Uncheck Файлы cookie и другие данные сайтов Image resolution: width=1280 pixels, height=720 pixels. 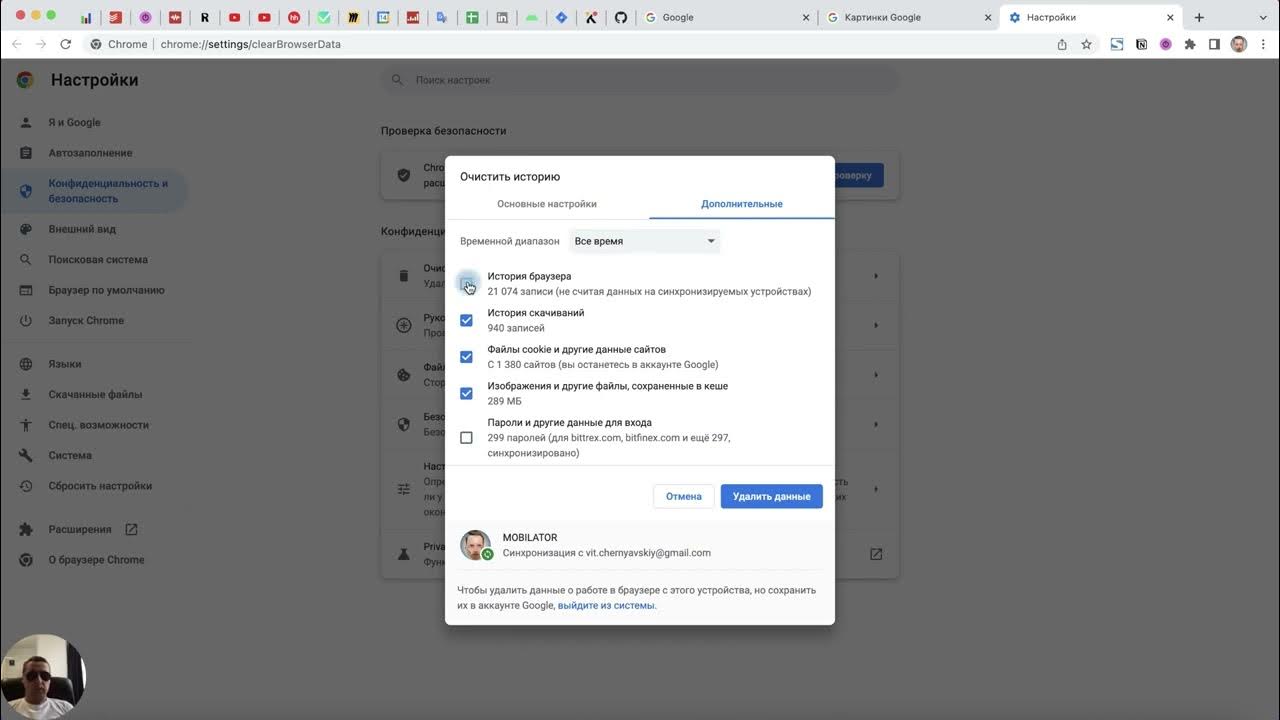click(x=466, y=357)
